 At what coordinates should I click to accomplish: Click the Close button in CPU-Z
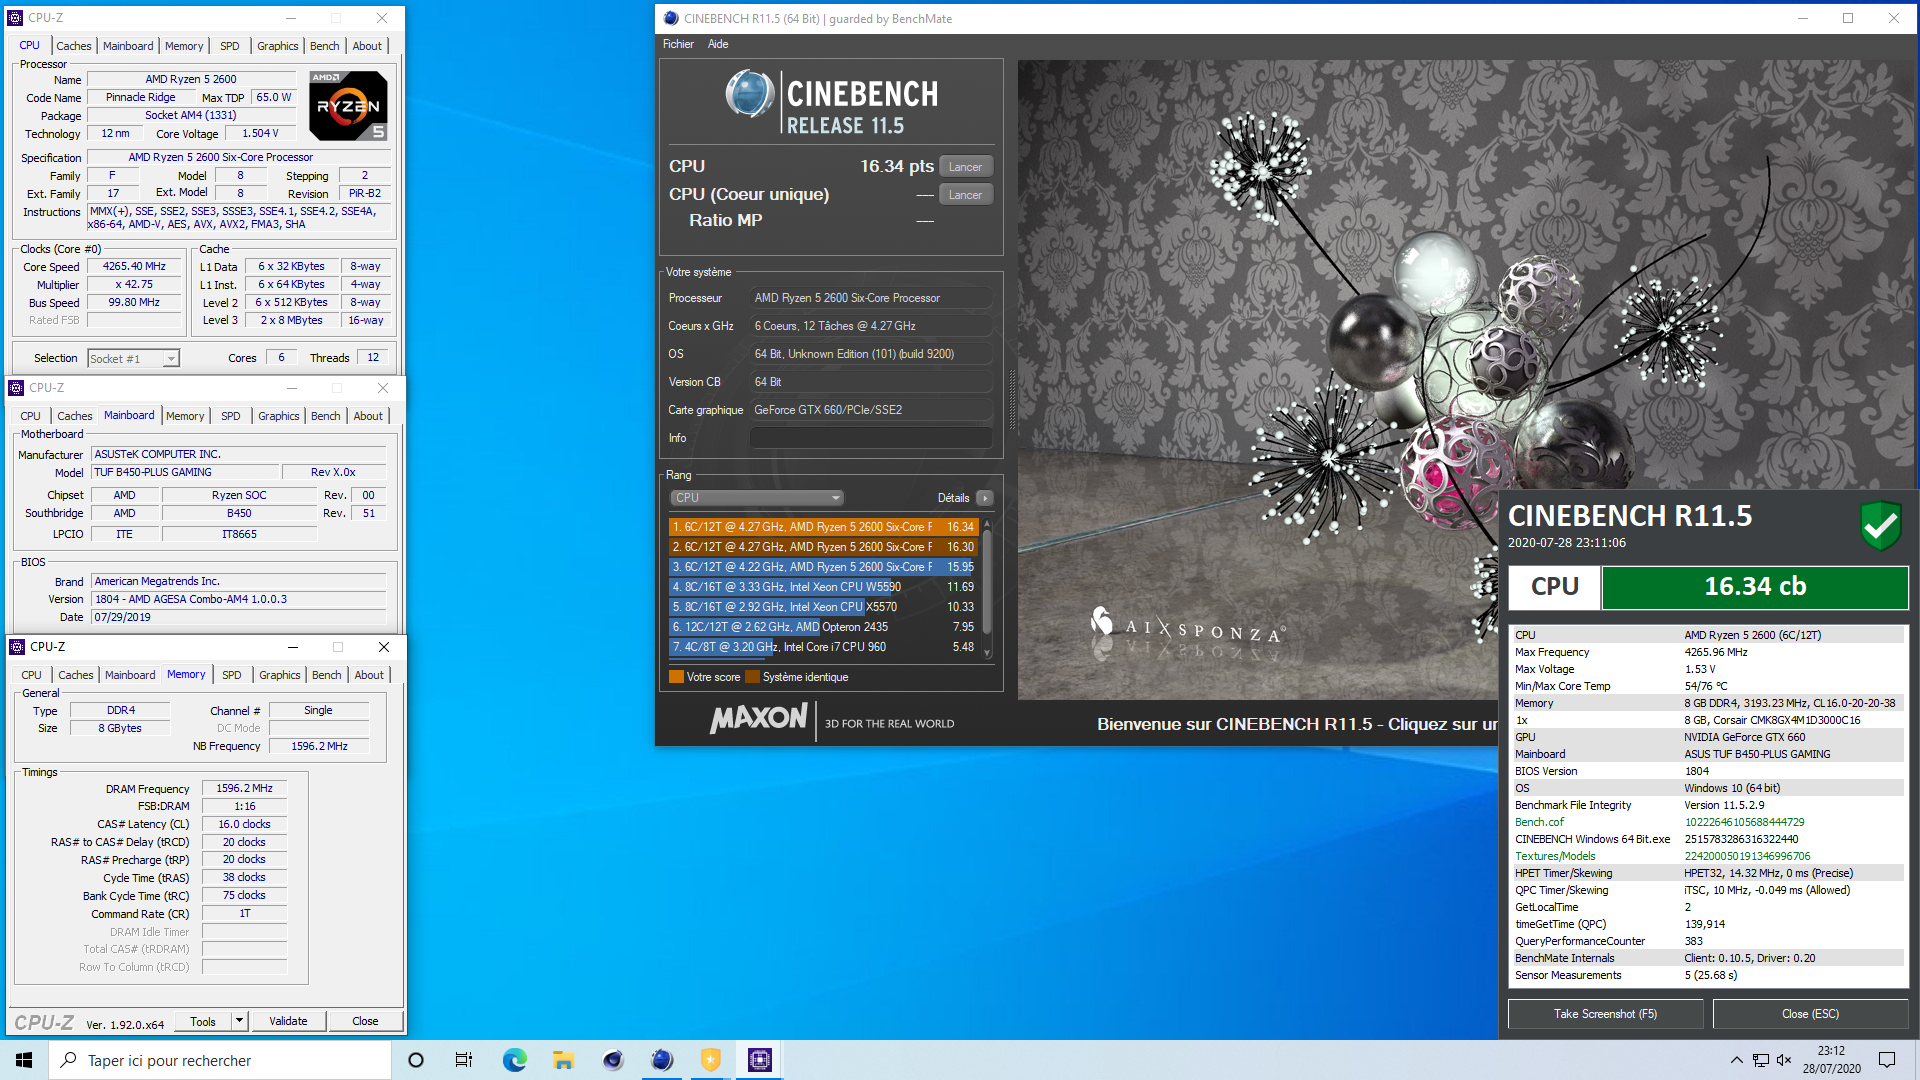coord(365,1021)
